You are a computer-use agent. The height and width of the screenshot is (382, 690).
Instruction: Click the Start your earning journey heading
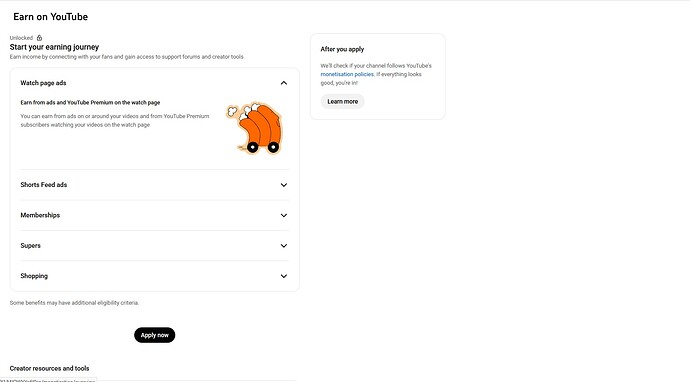coord(54,47)
